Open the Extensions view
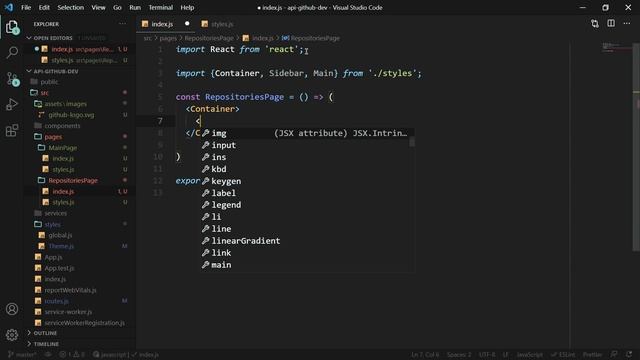 [x=12, y=130]
